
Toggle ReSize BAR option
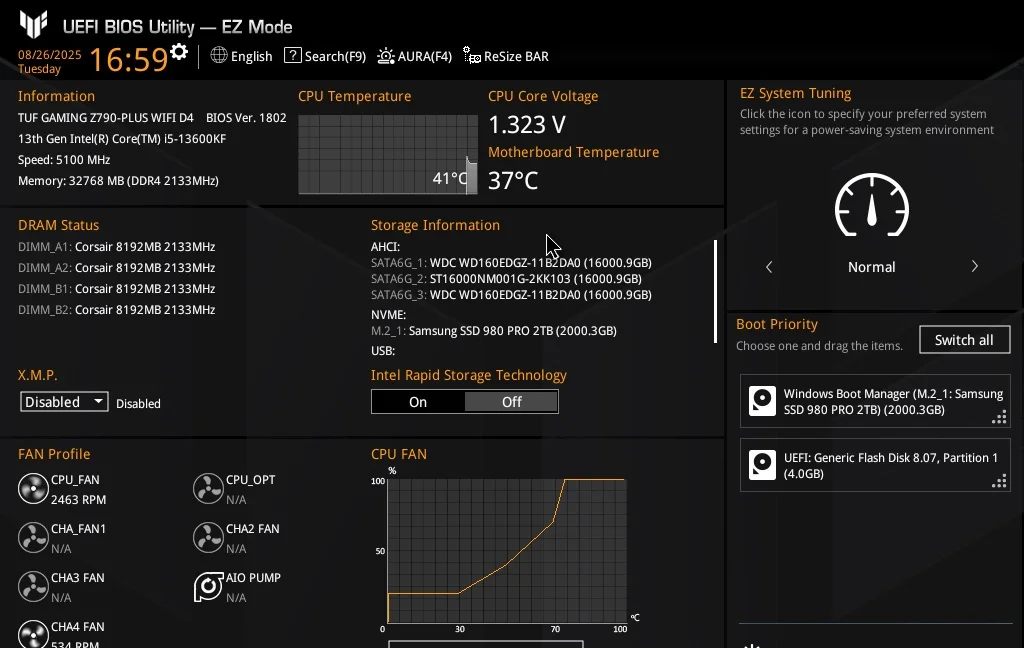(506, 56)
